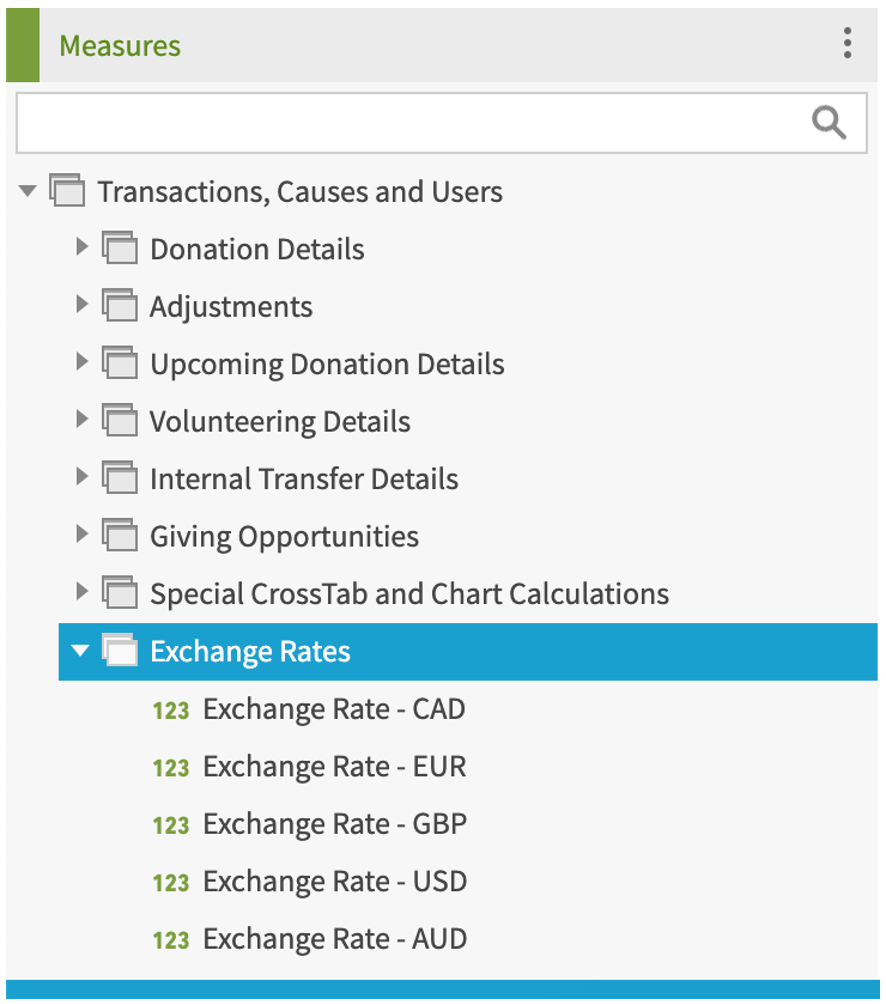Click the search magnifier icon
Viewport: 886px width, 1004px height.
828,122
